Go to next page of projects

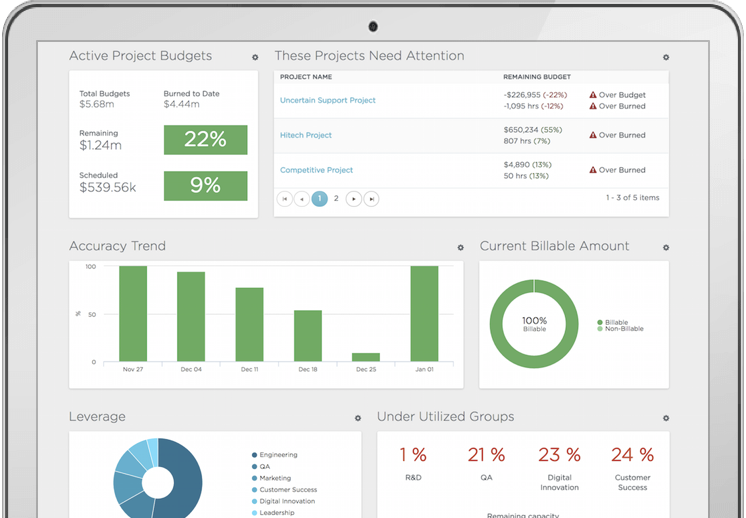coord(353,199)
